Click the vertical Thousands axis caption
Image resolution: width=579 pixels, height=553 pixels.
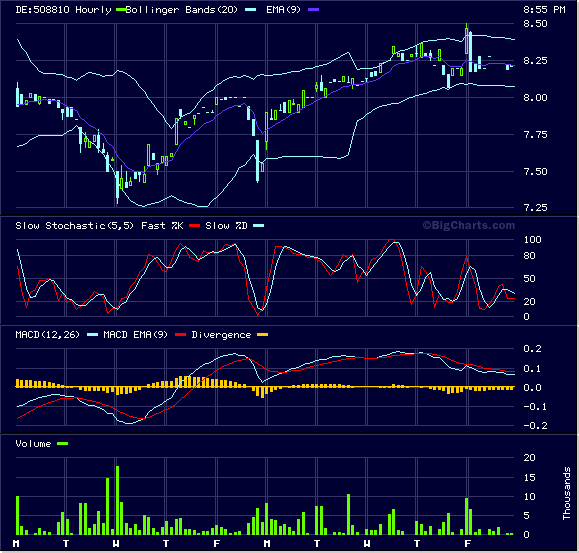pyautogui.click(x=567, y=494)
